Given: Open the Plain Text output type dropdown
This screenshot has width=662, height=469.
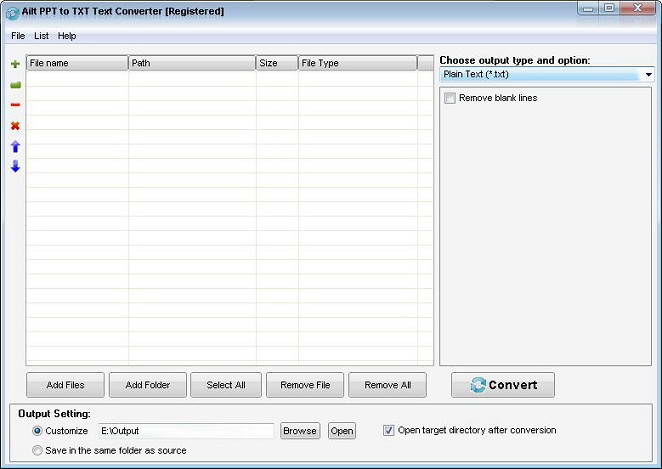Looking at the screenshot, I should [547, 74].
